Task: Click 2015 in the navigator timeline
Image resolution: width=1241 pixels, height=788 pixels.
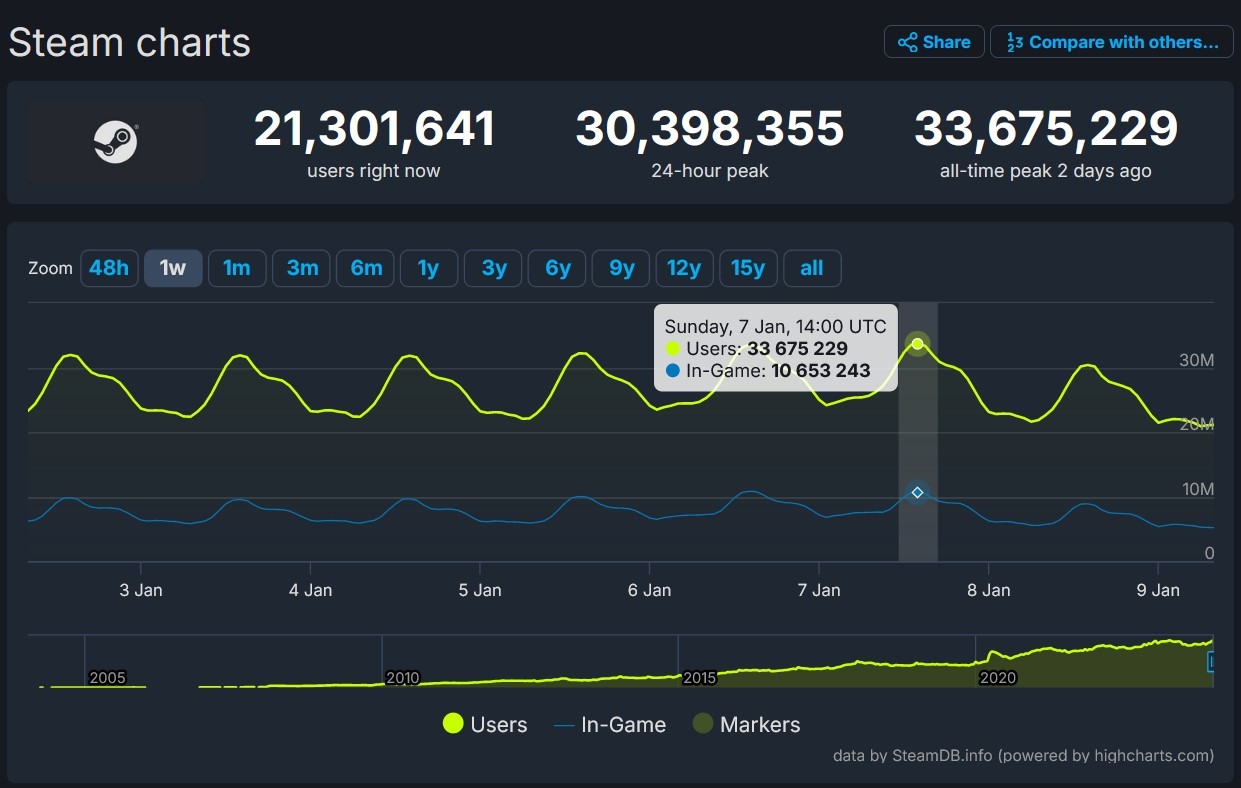Action: click(x=699, y=678)
